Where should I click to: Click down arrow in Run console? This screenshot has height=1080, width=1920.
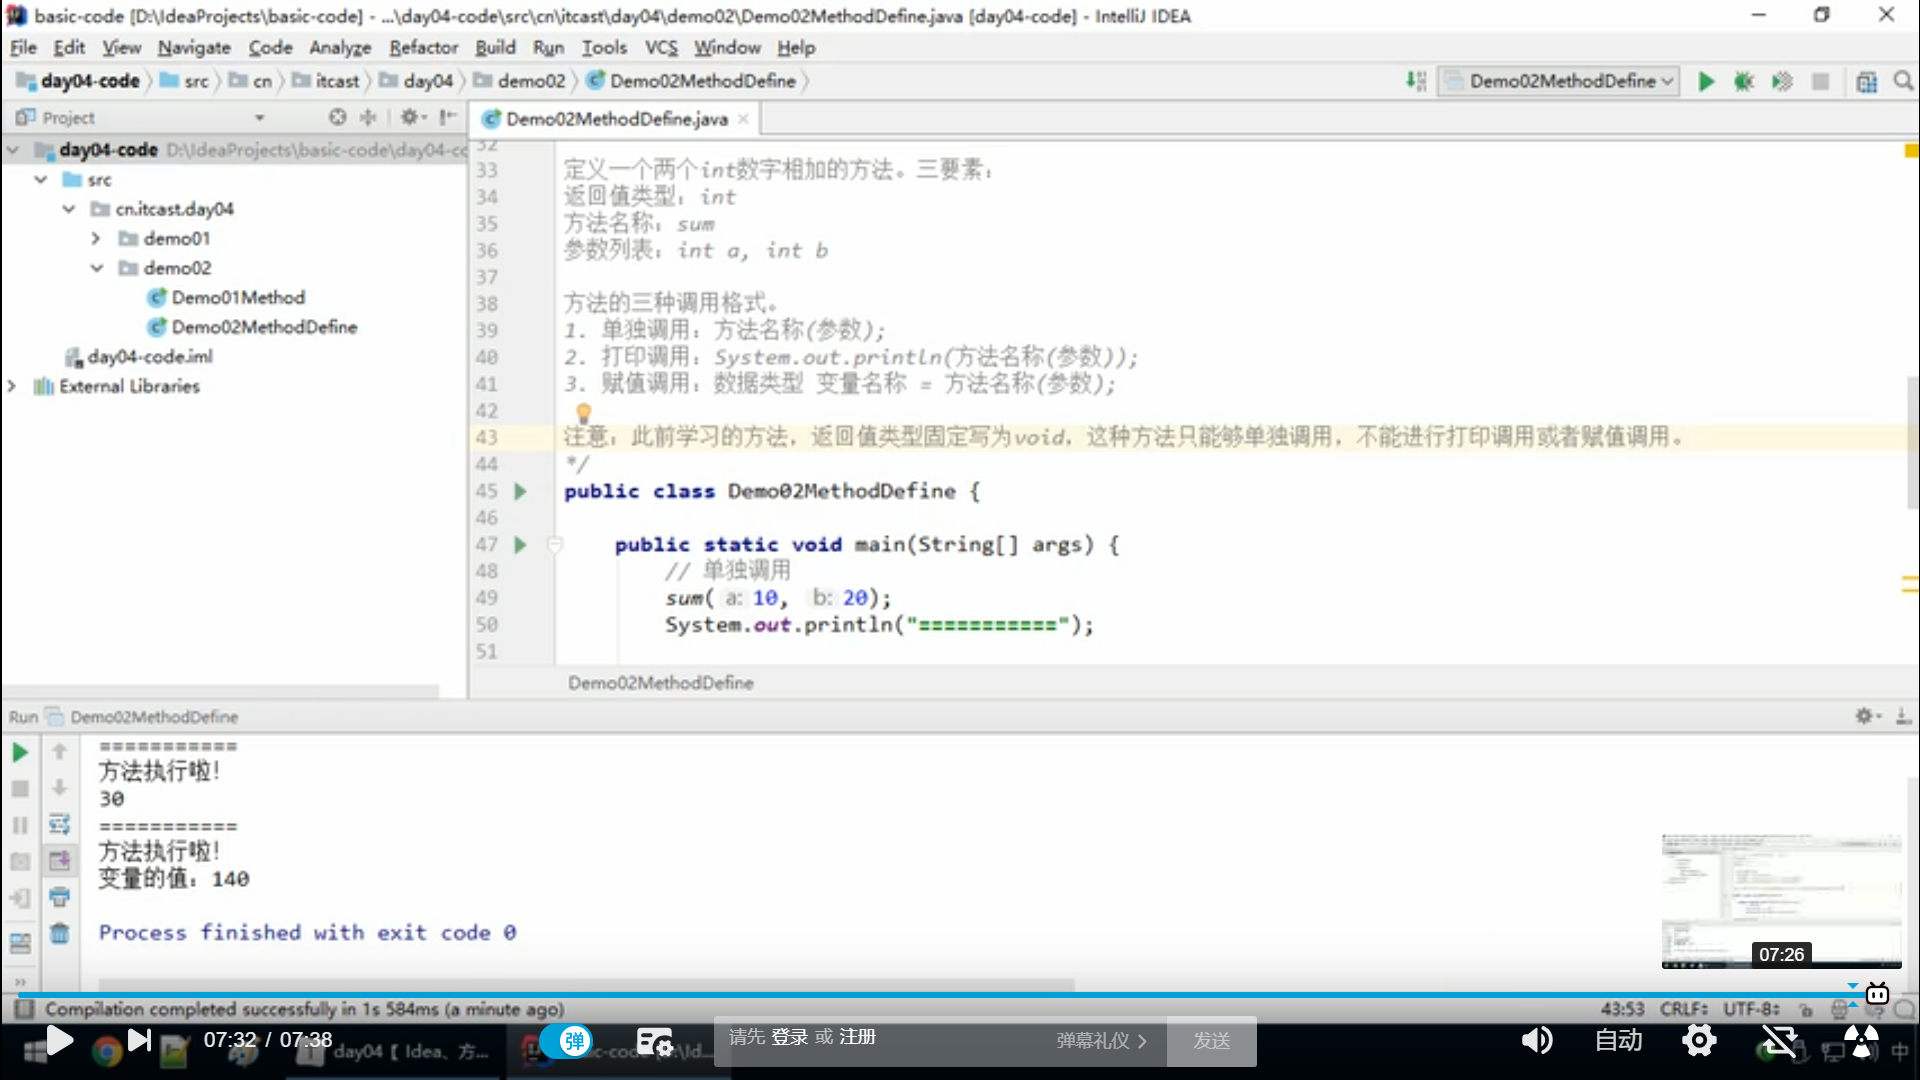tap(59, 787)
